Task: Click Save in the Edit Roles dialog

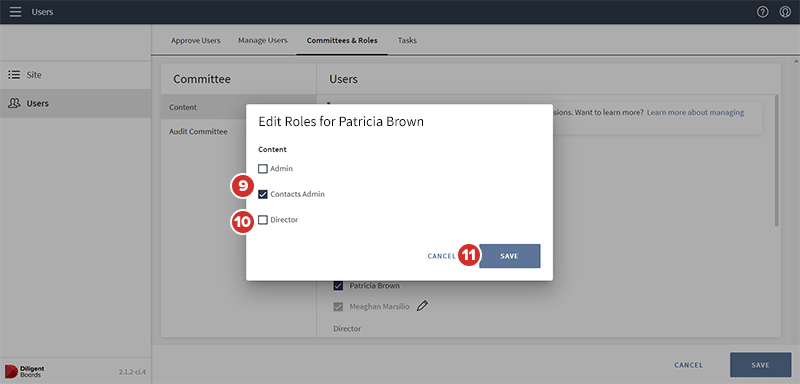Action: coord(510,256)
